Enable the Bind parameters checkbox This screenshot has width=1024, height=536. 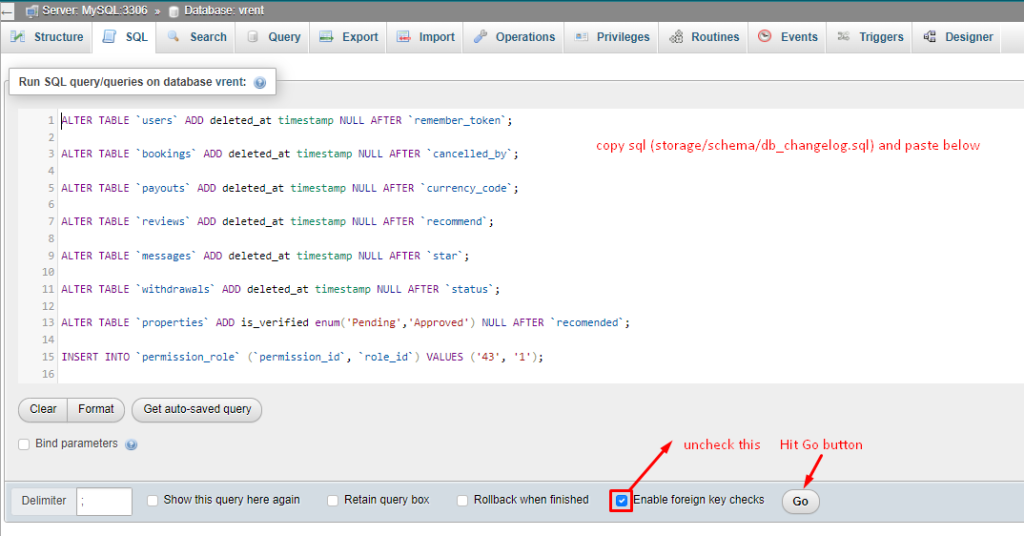click(x=24, y=444)
